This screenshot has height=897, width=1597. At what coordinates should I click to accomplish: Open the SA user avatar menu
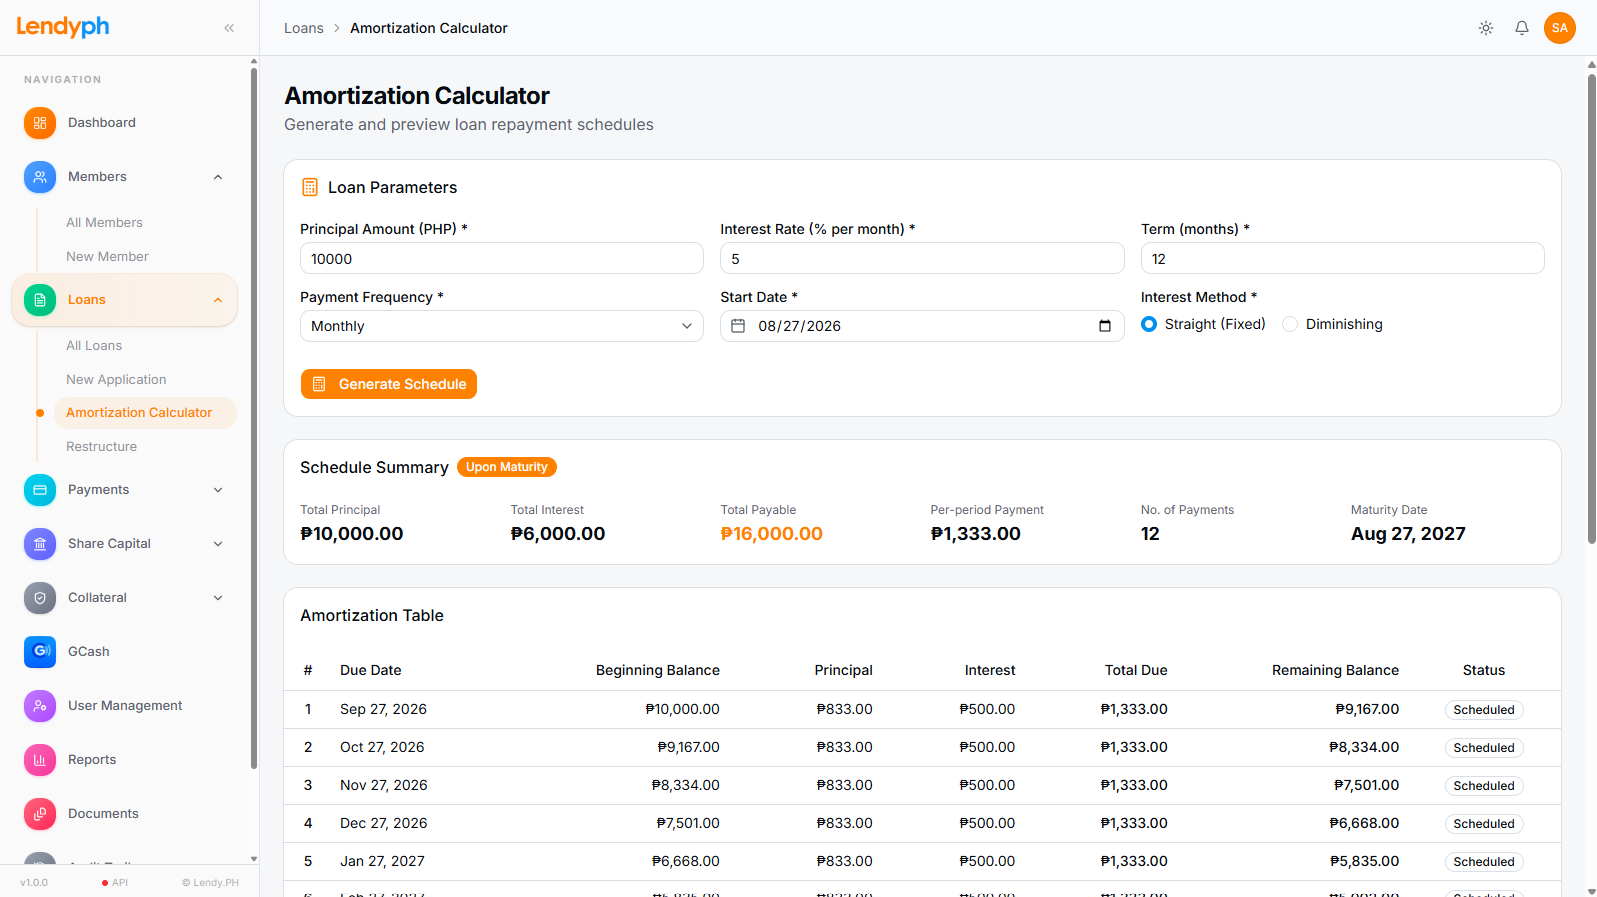1560,28
